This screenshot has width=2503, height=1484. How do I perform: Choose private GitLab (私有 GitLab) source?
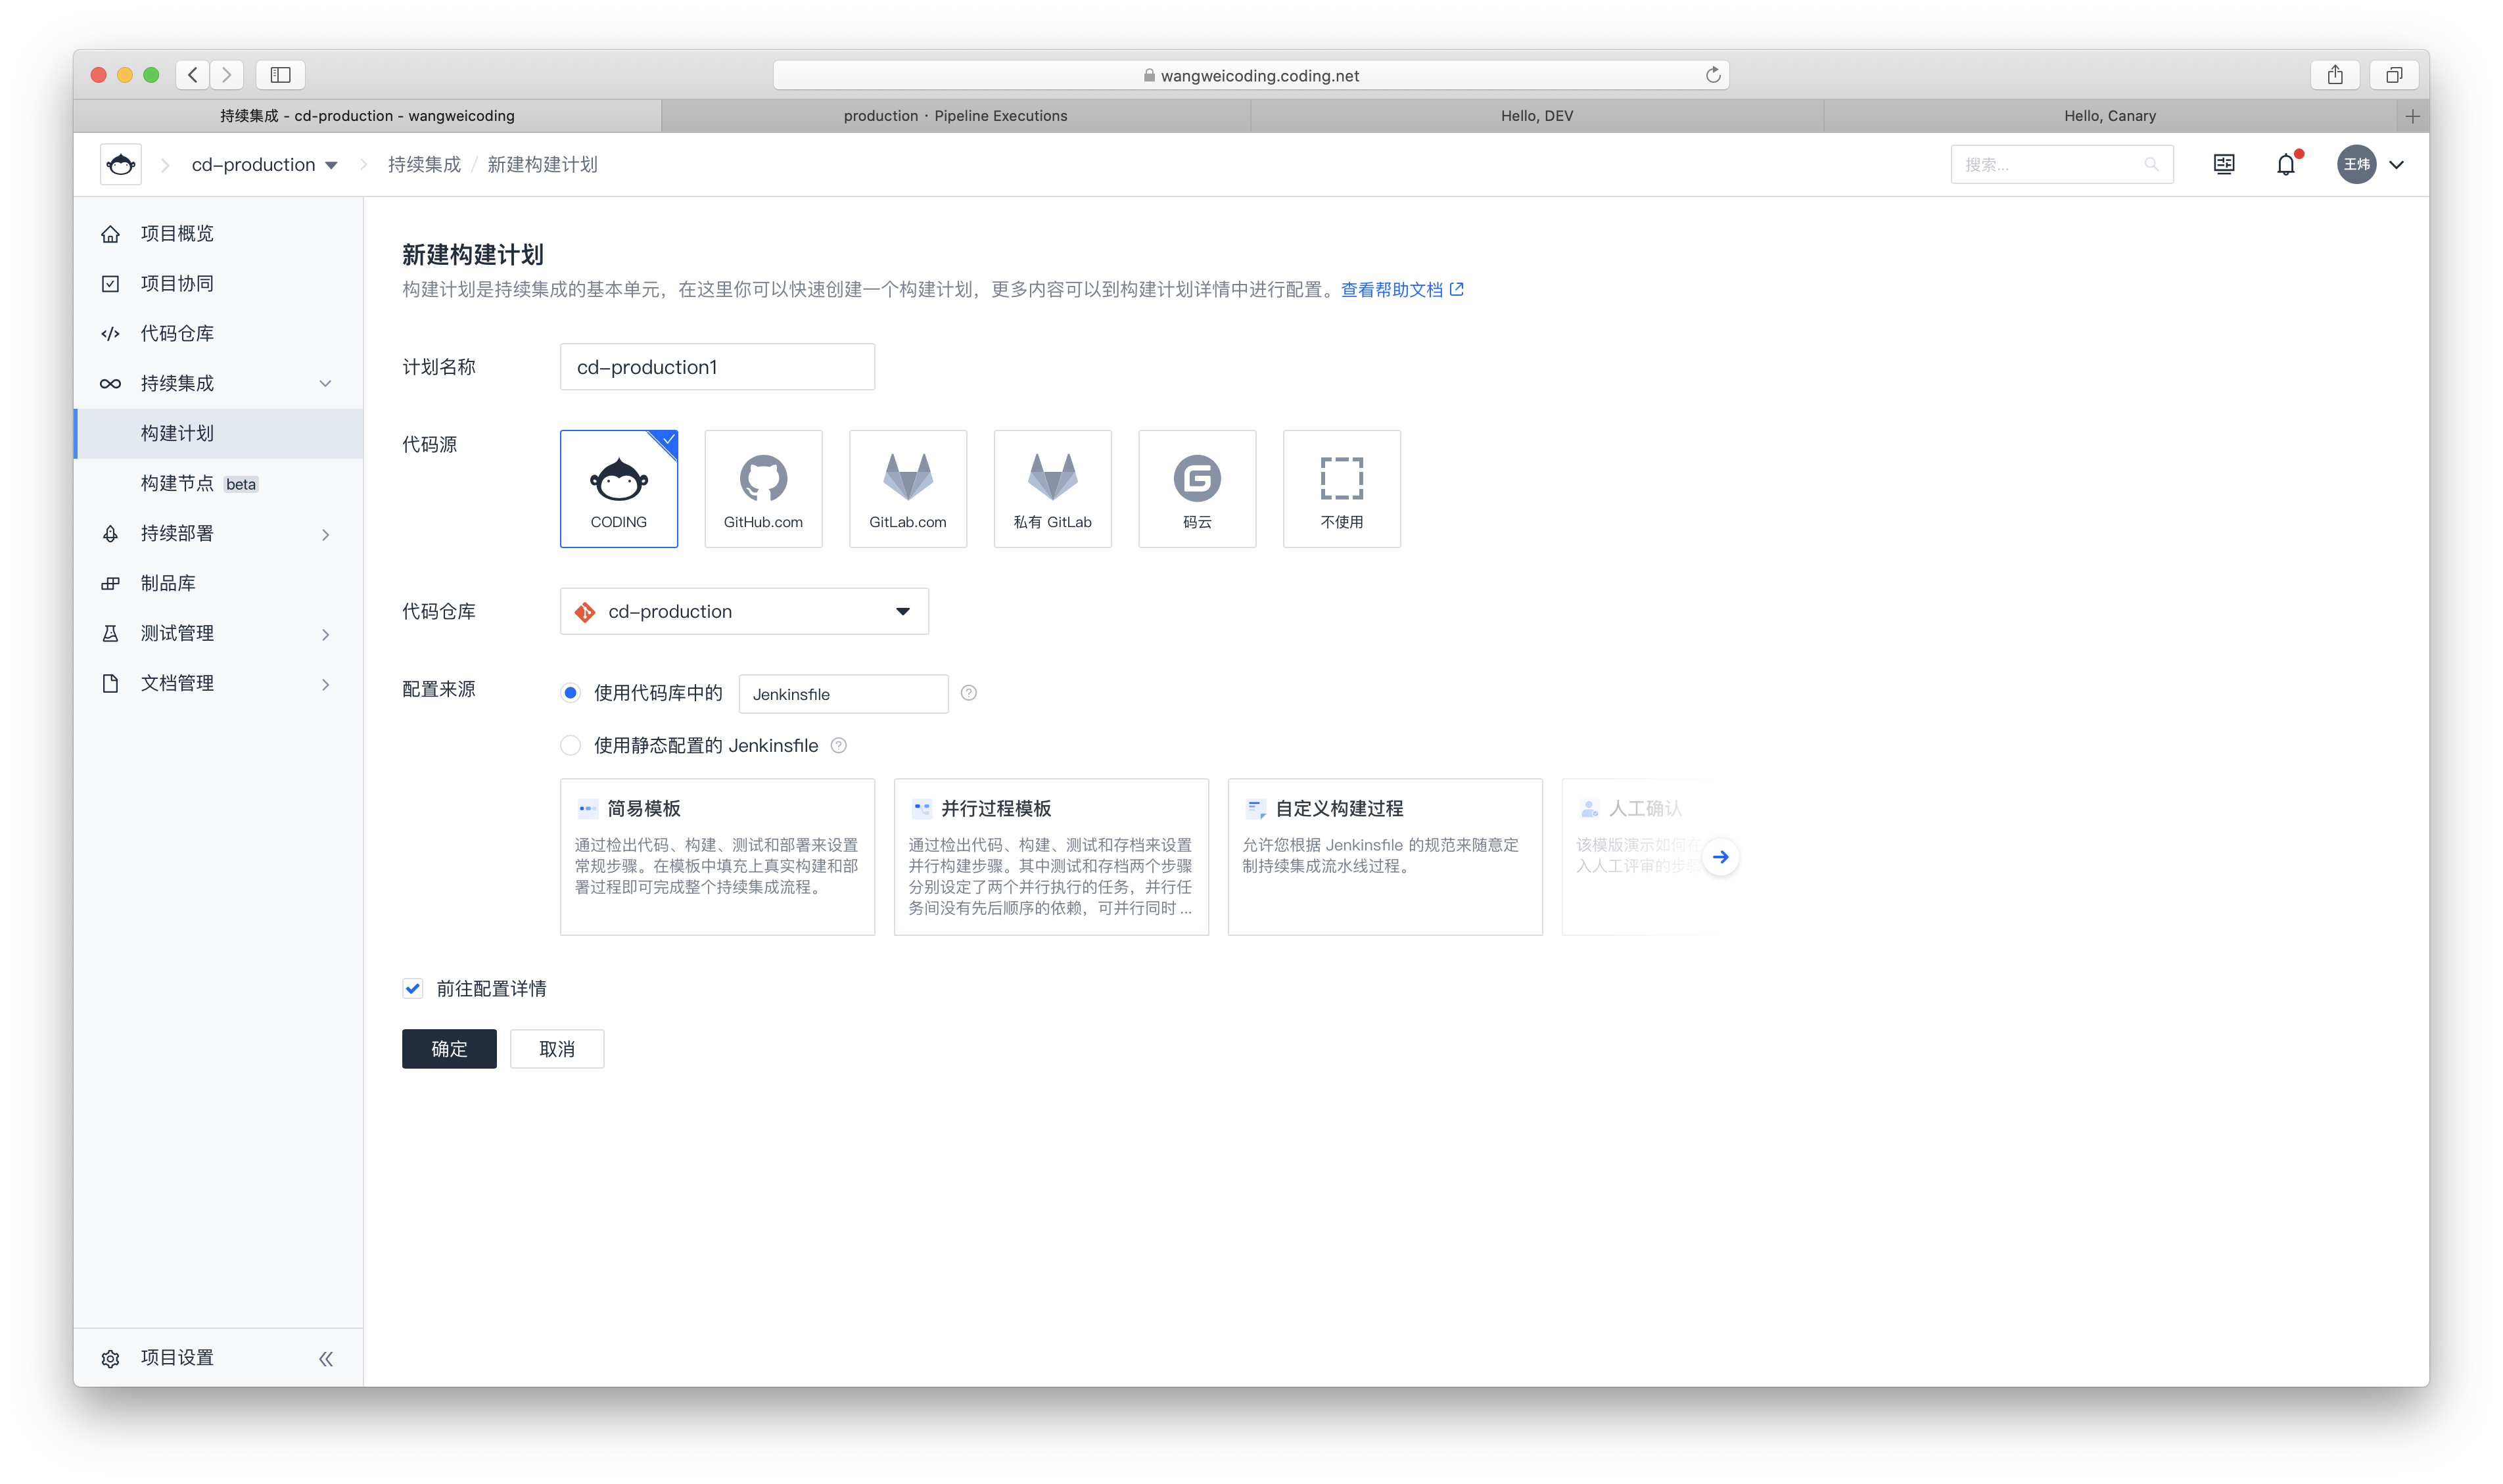1053,489
